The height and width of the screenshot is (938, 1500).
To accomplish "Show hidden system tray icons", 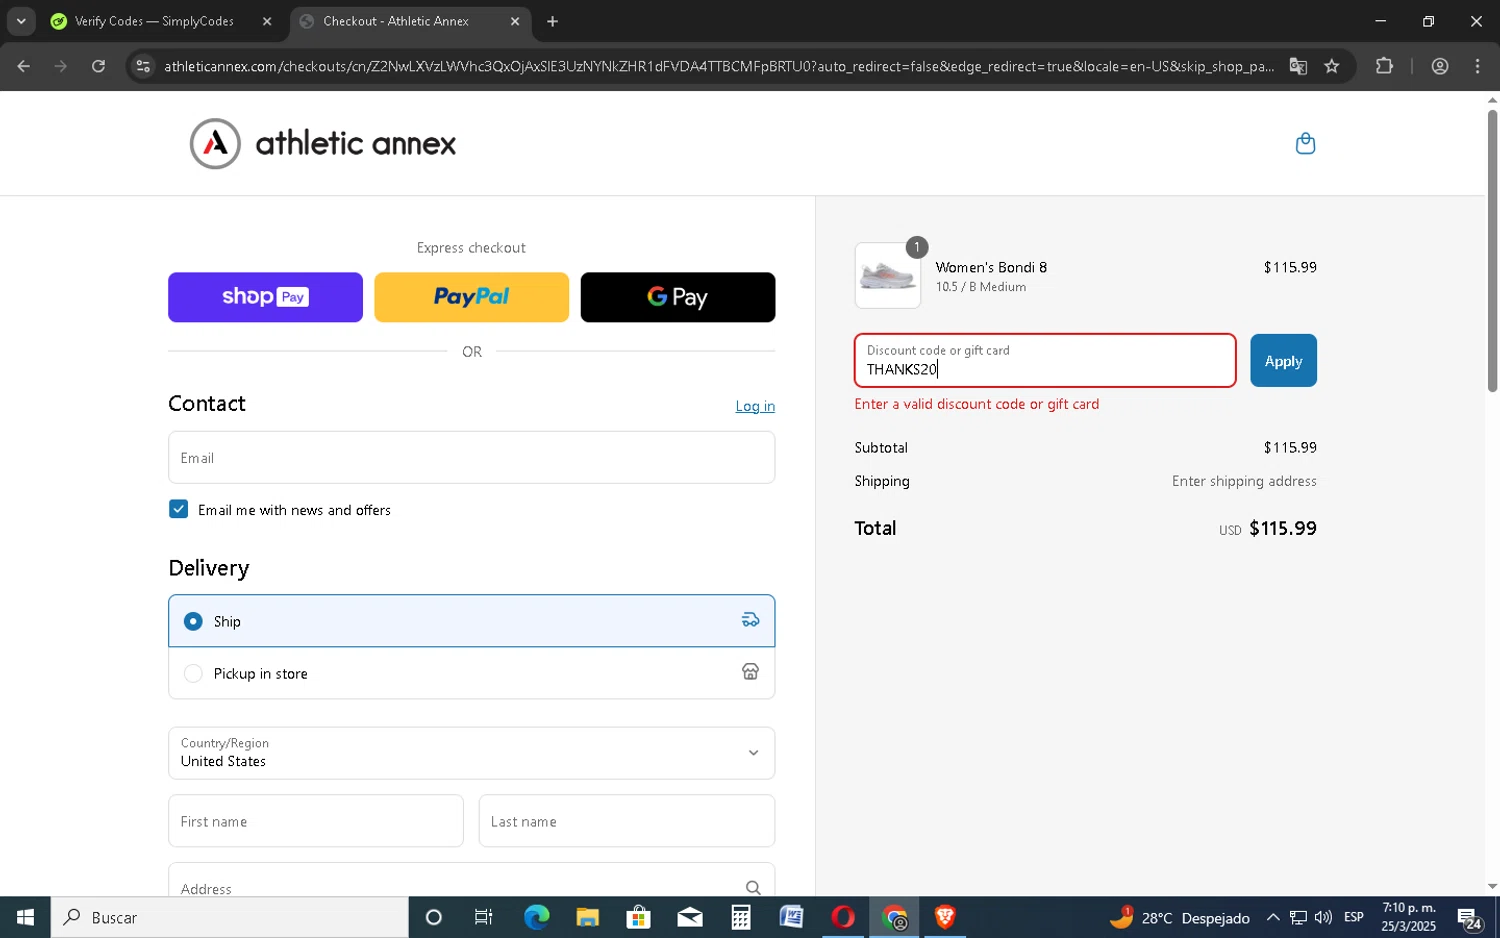I will [x=1273, y=917].
